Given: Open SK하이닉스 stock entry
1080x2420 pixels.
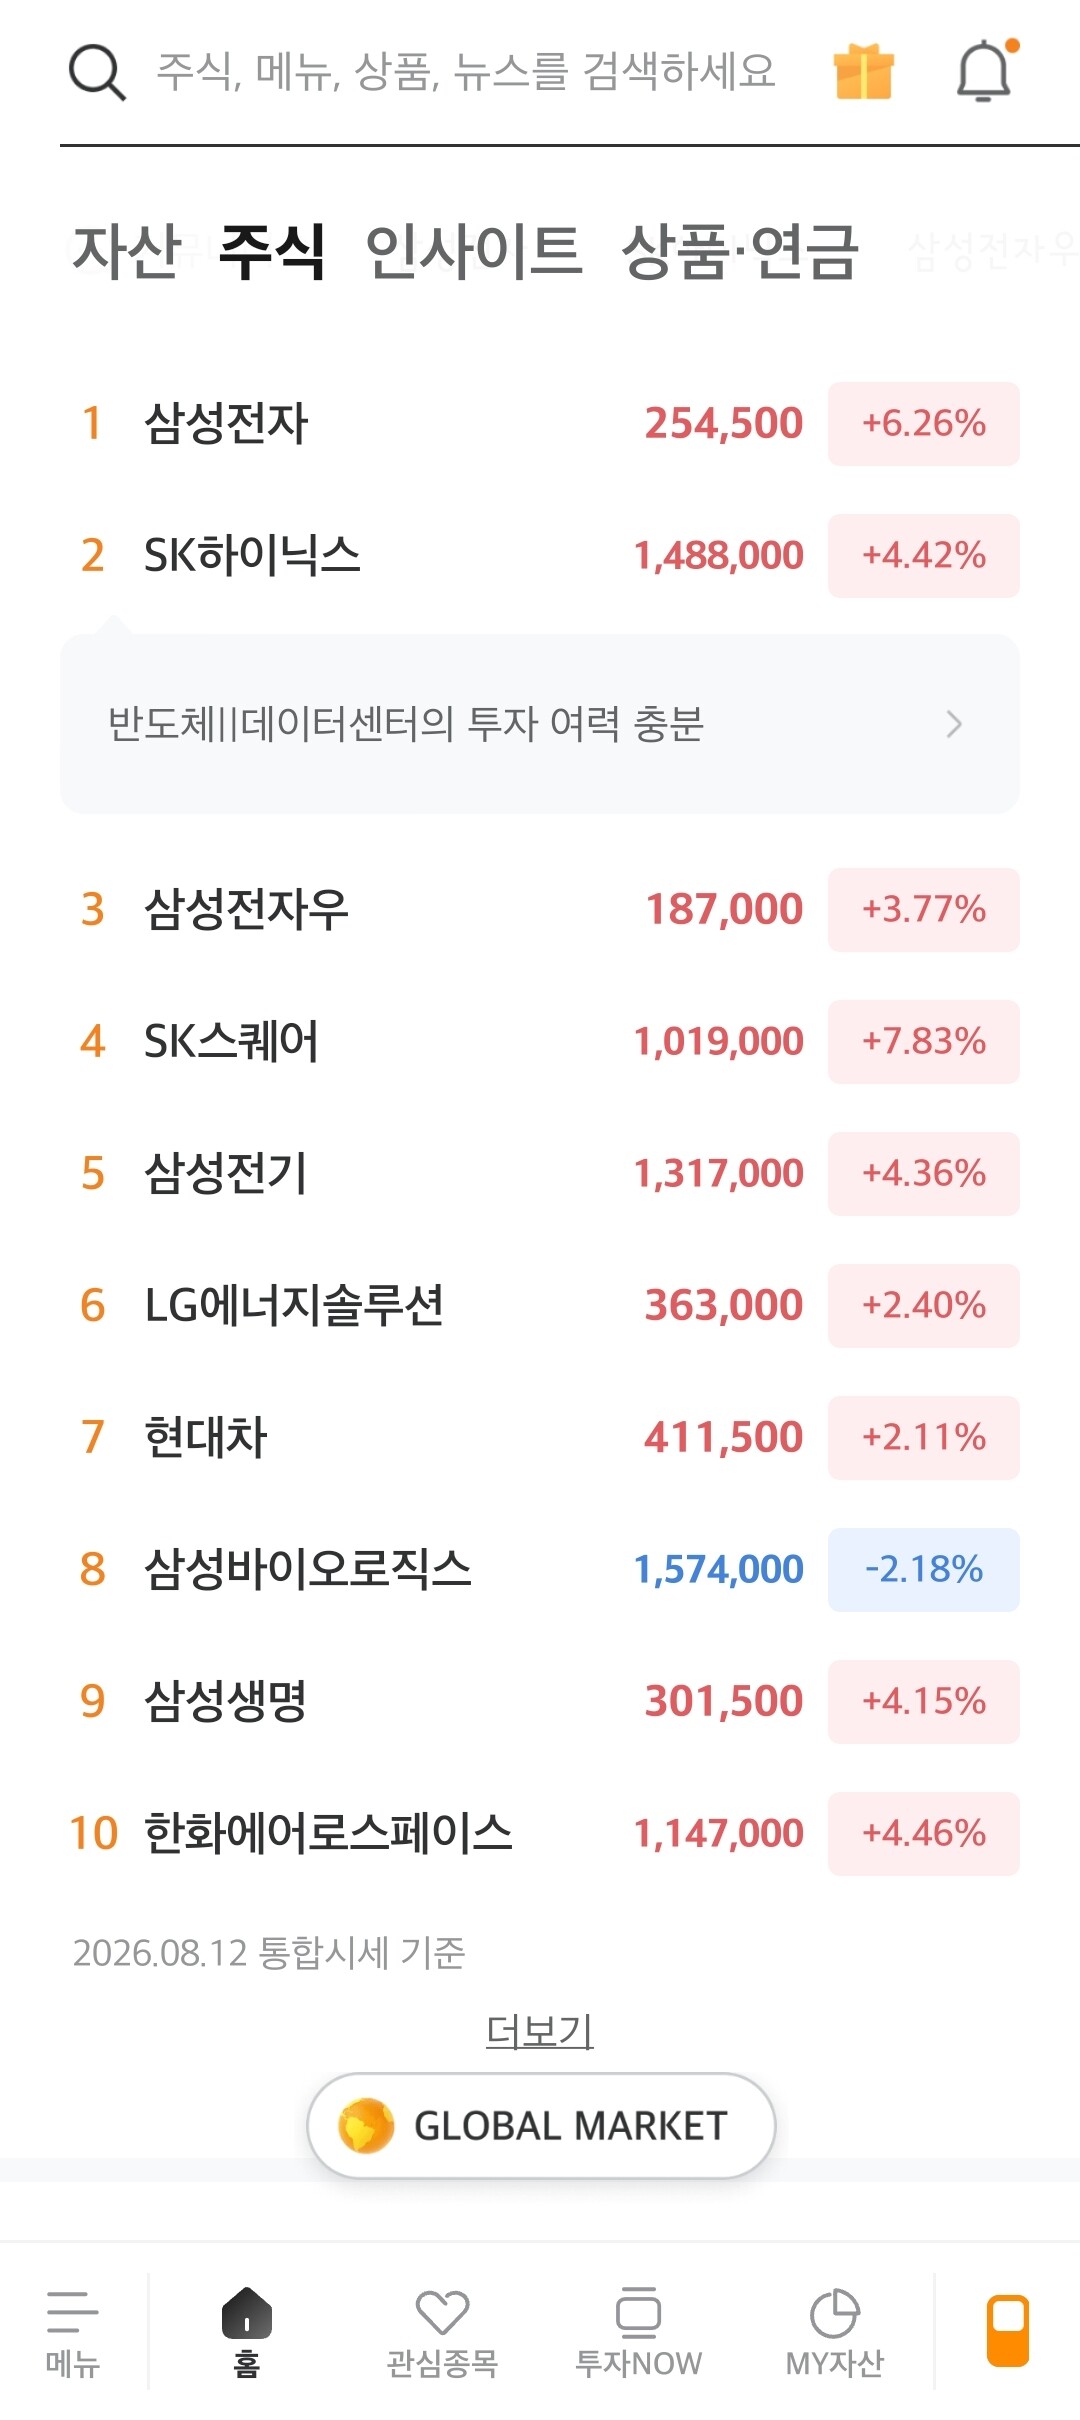Looking at the screenshot, I should 540,556.
